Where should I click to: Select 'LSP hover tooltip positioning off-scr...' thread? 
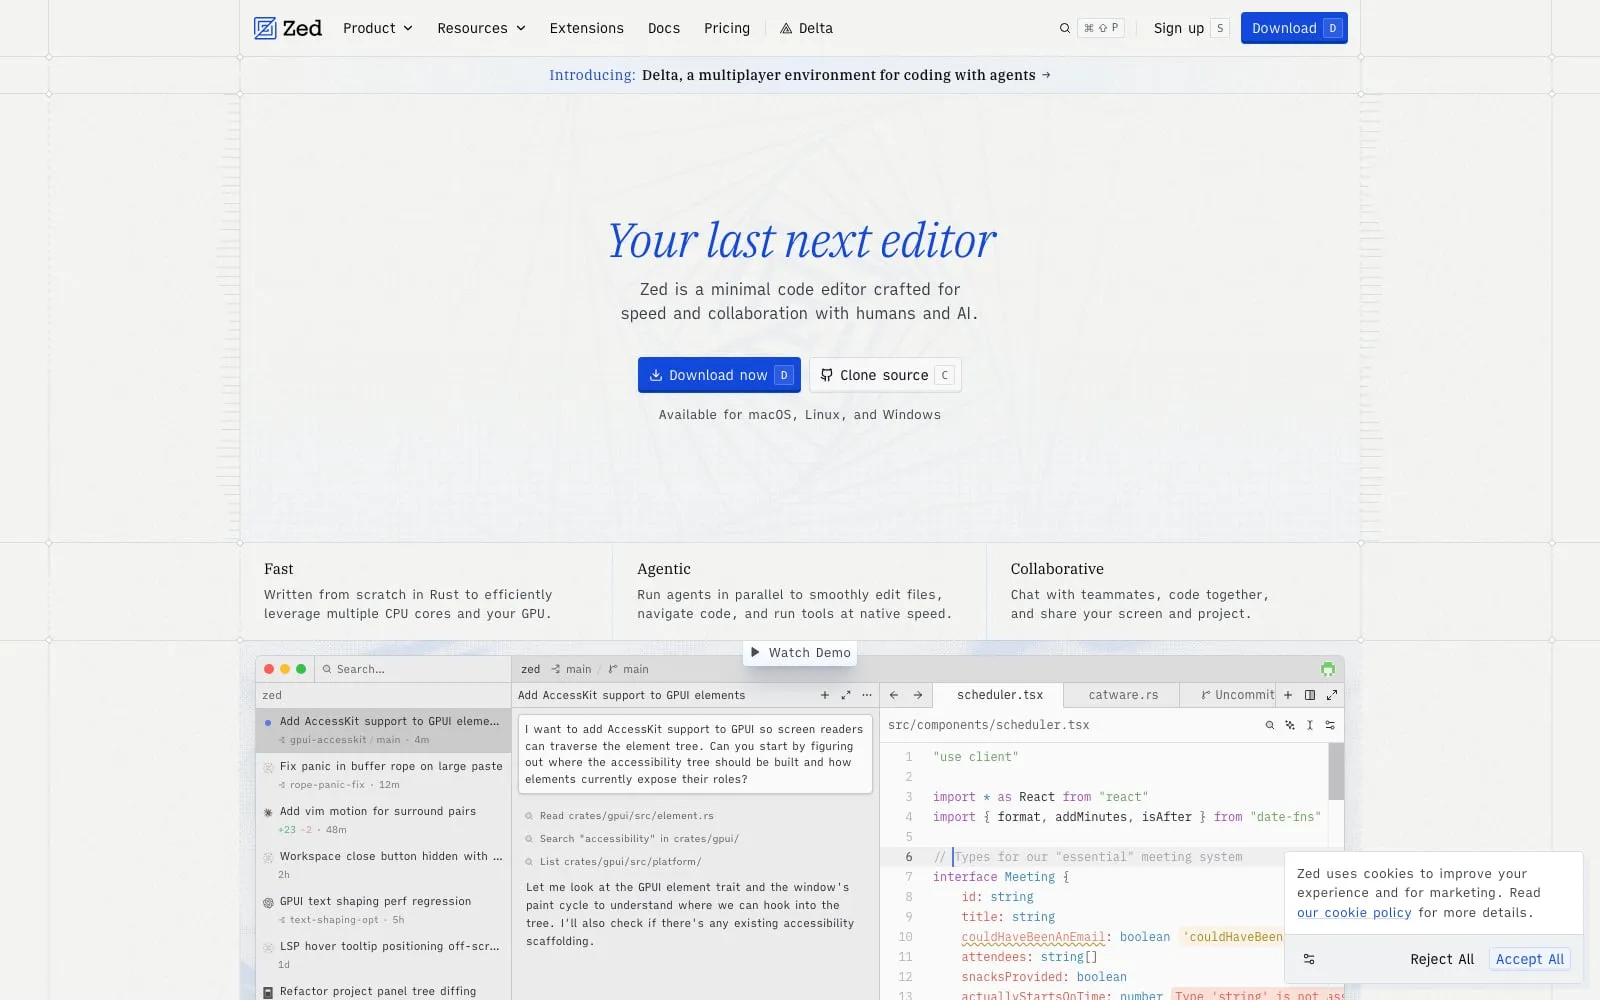click(384, 955)
